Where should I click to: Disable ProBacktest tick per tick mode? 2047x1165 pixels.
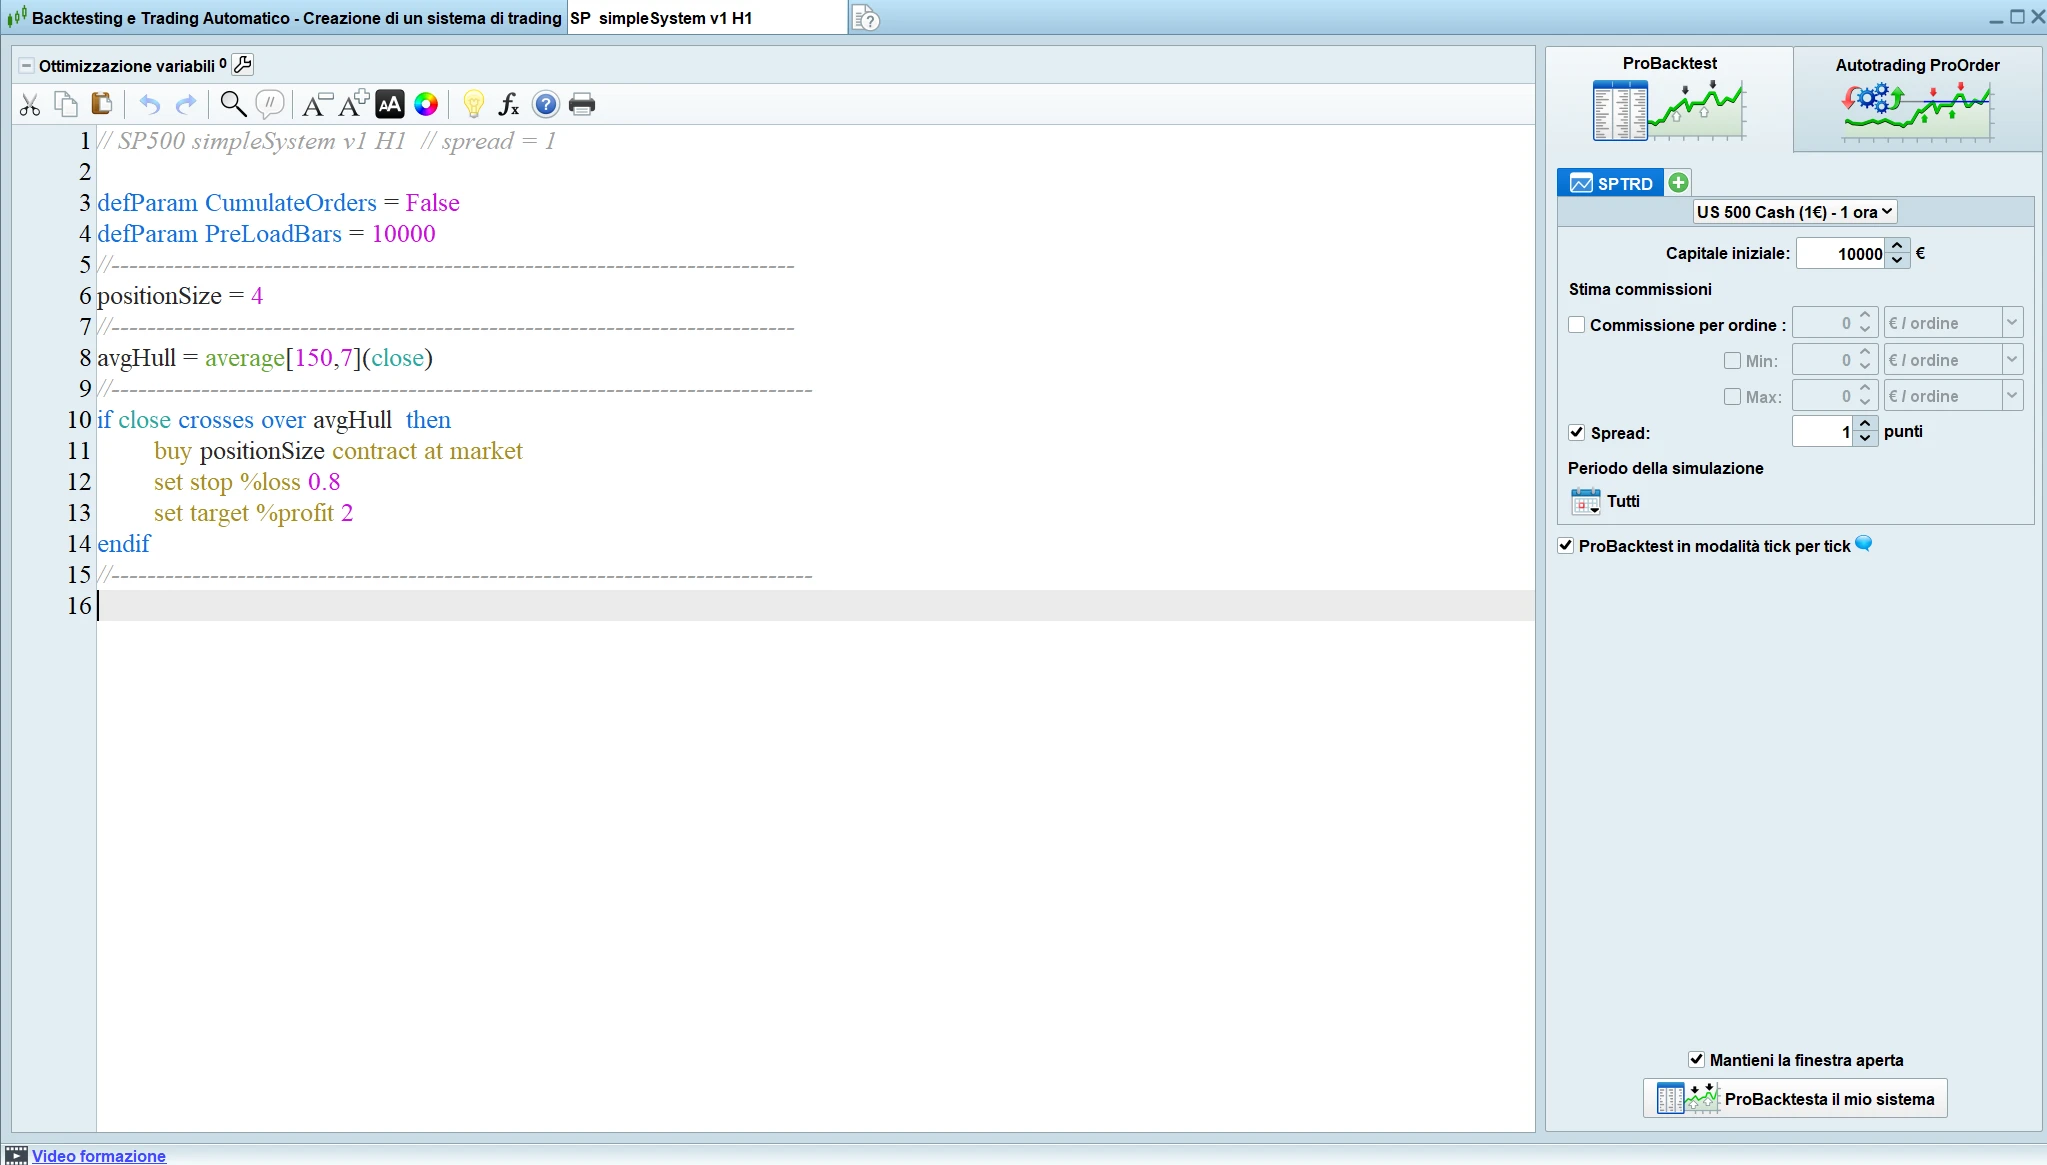click(1566, 546)
